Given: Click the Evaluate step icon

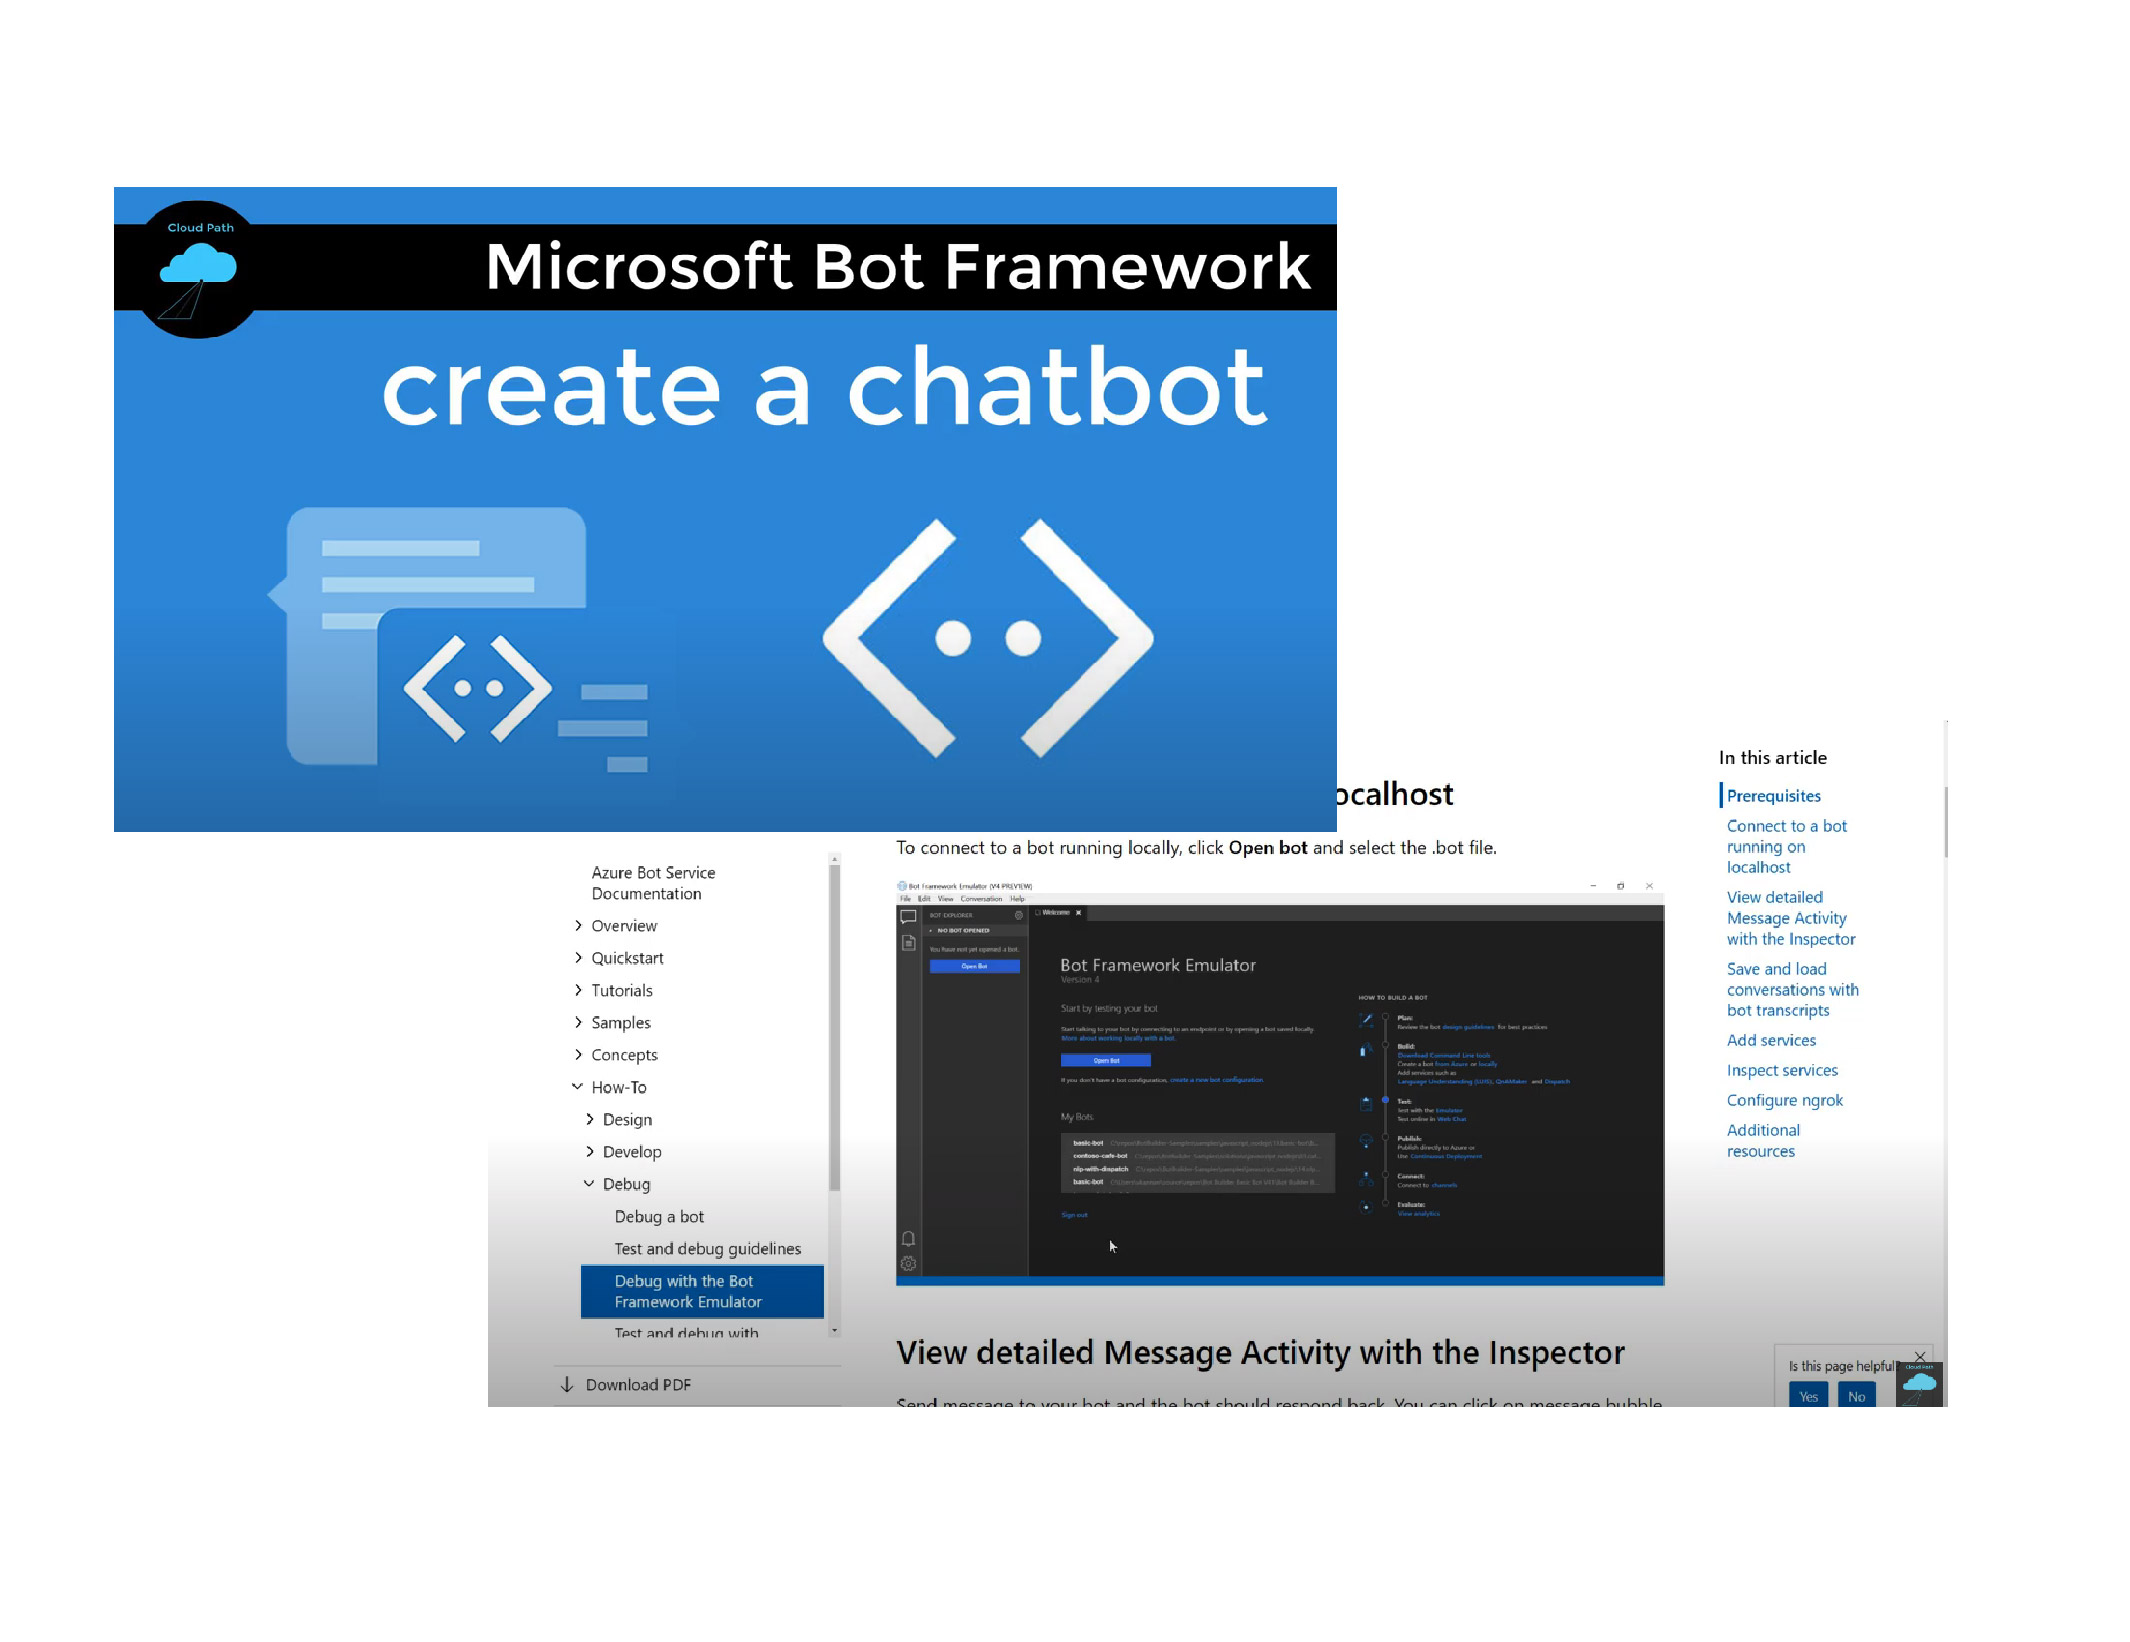Looking at the screenshot, I should coord(1366,1207).
